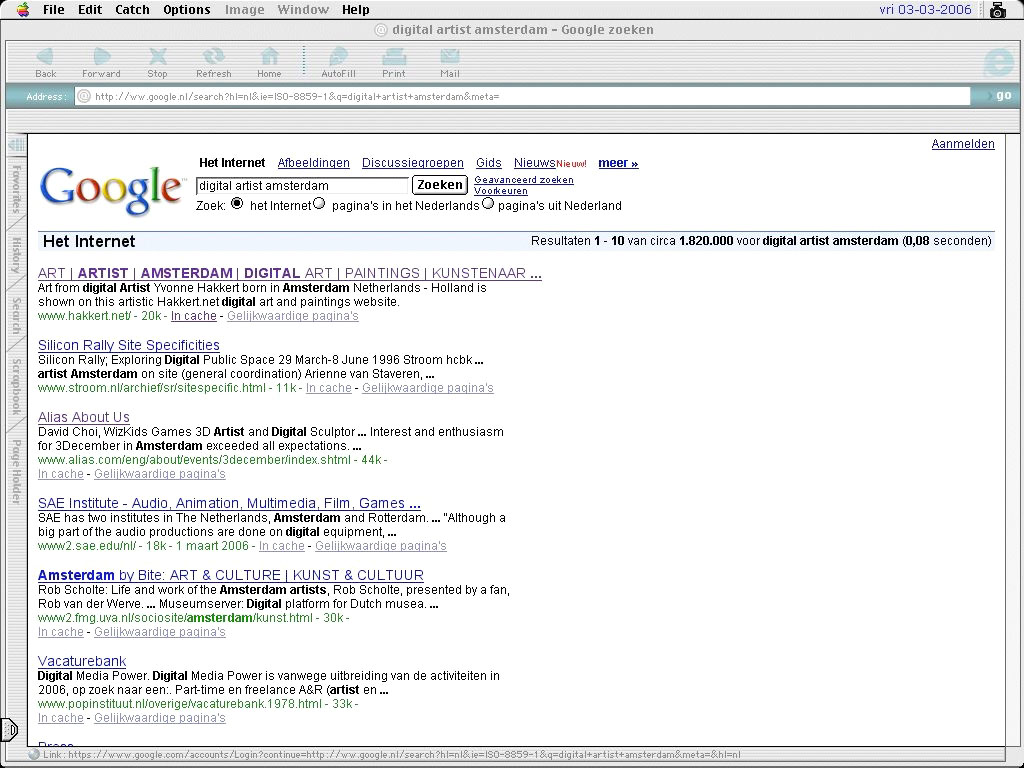
Task: Open the Favorites sidebar tab
Action: (x=16, y=189)
